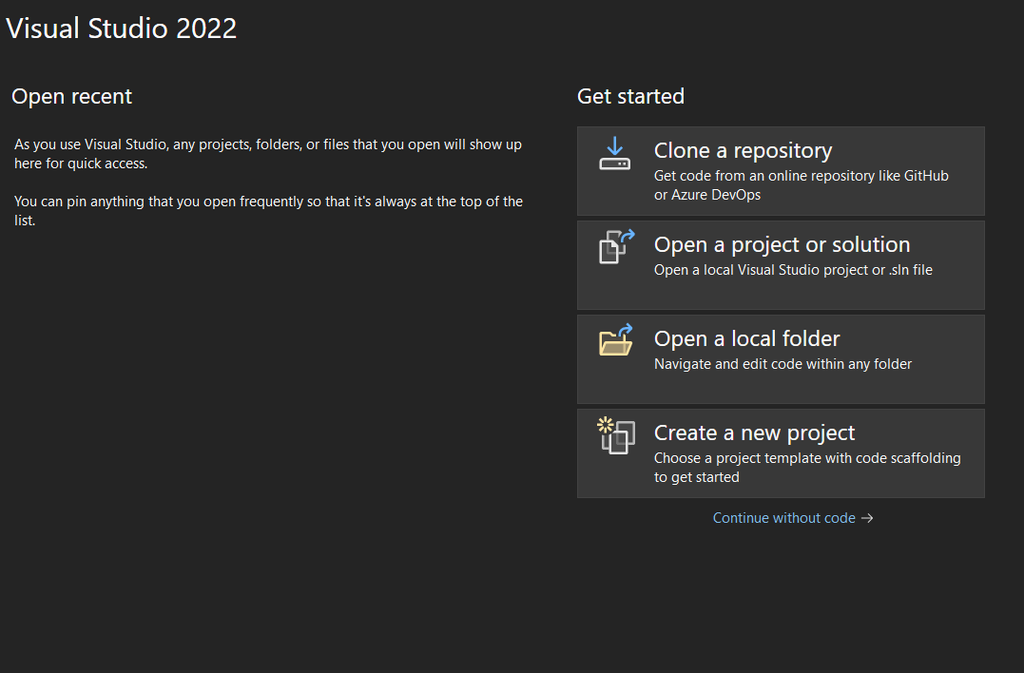The image size is (1024, 673).
Task: Click the Navigate and edit code within any folder text
Action: coord(783,364)
